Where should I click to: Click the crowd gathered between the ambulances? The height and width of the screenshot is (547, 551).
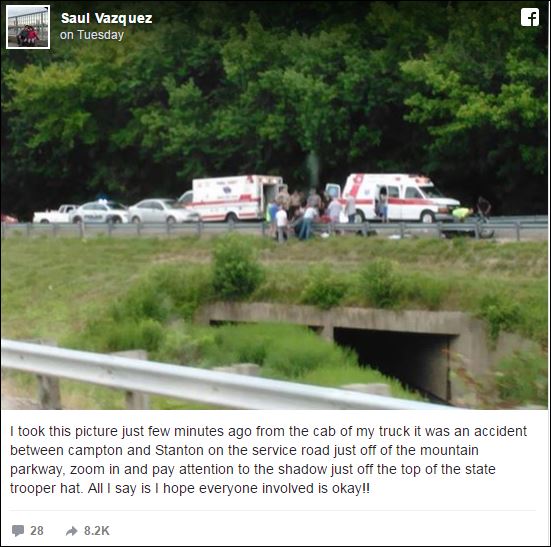point(308,213)
